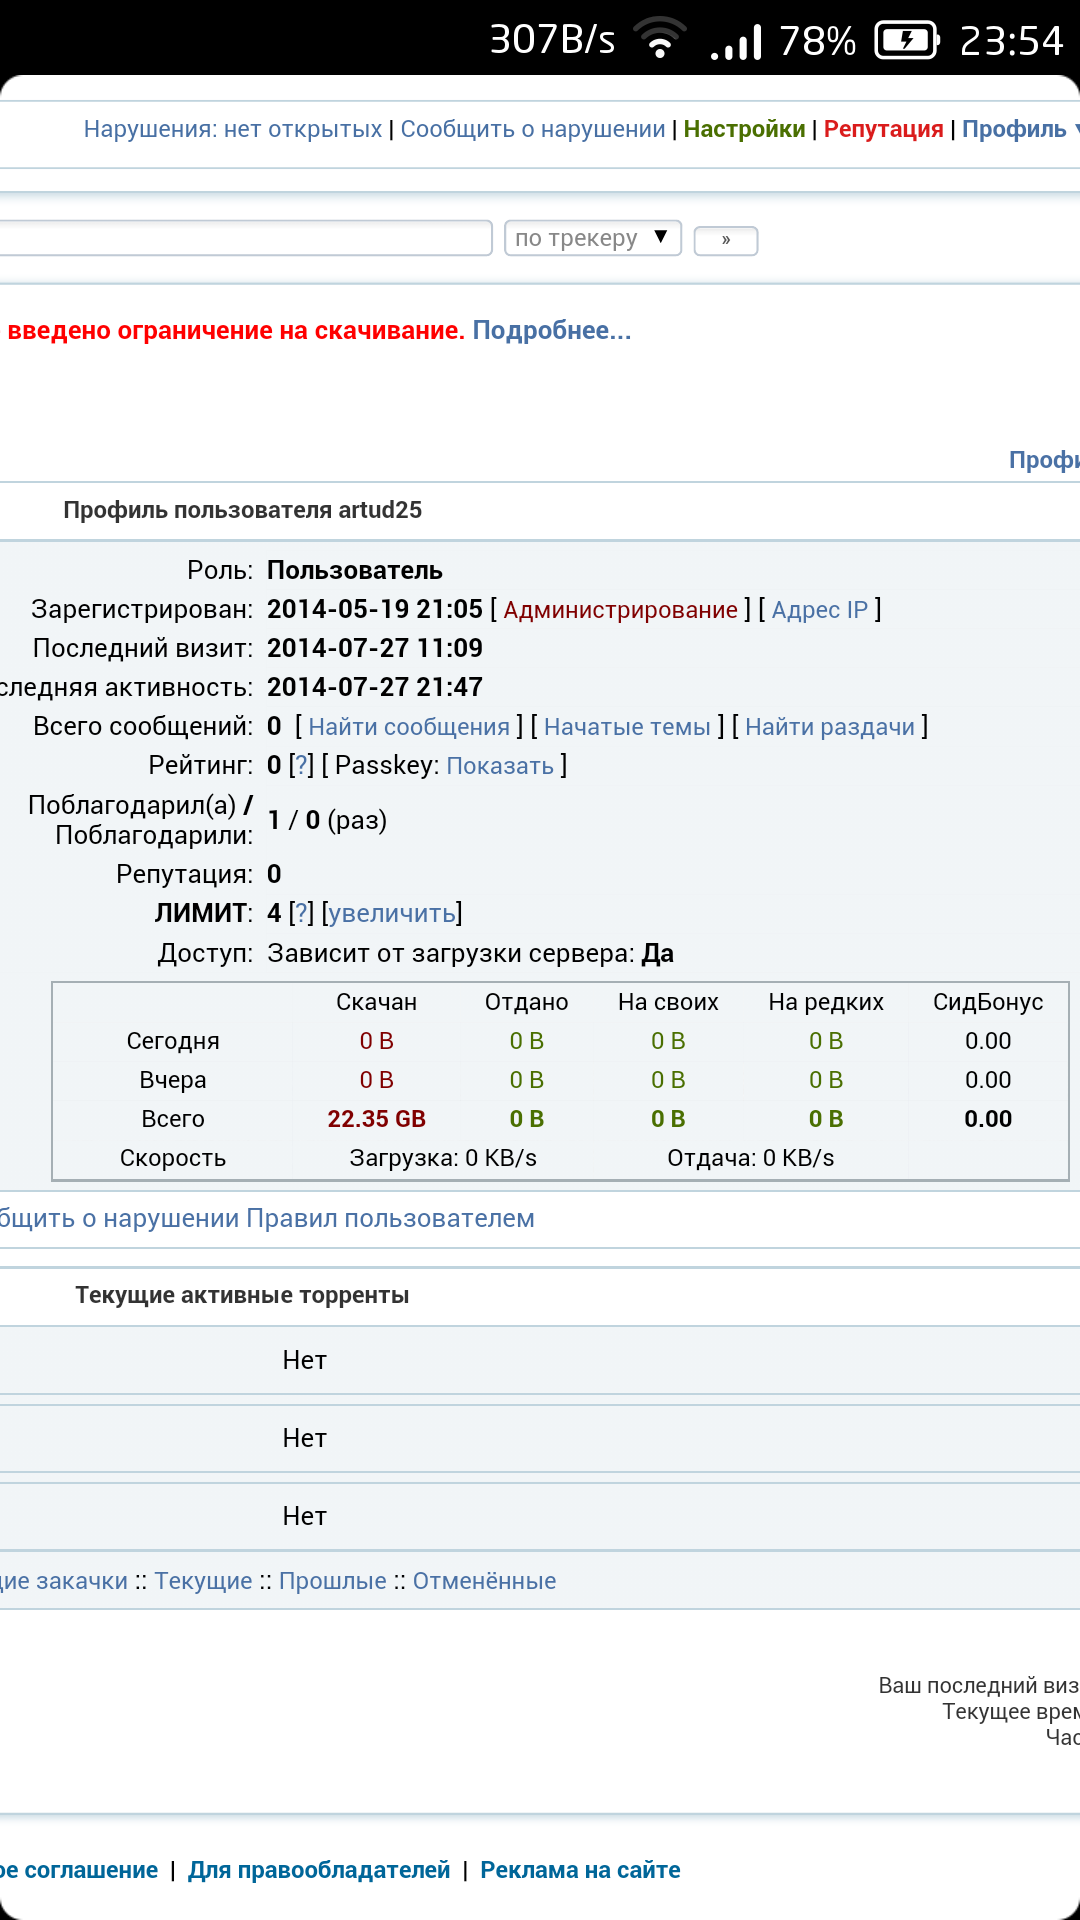Click 'Найти сообщения' link

tap(409, 727)
